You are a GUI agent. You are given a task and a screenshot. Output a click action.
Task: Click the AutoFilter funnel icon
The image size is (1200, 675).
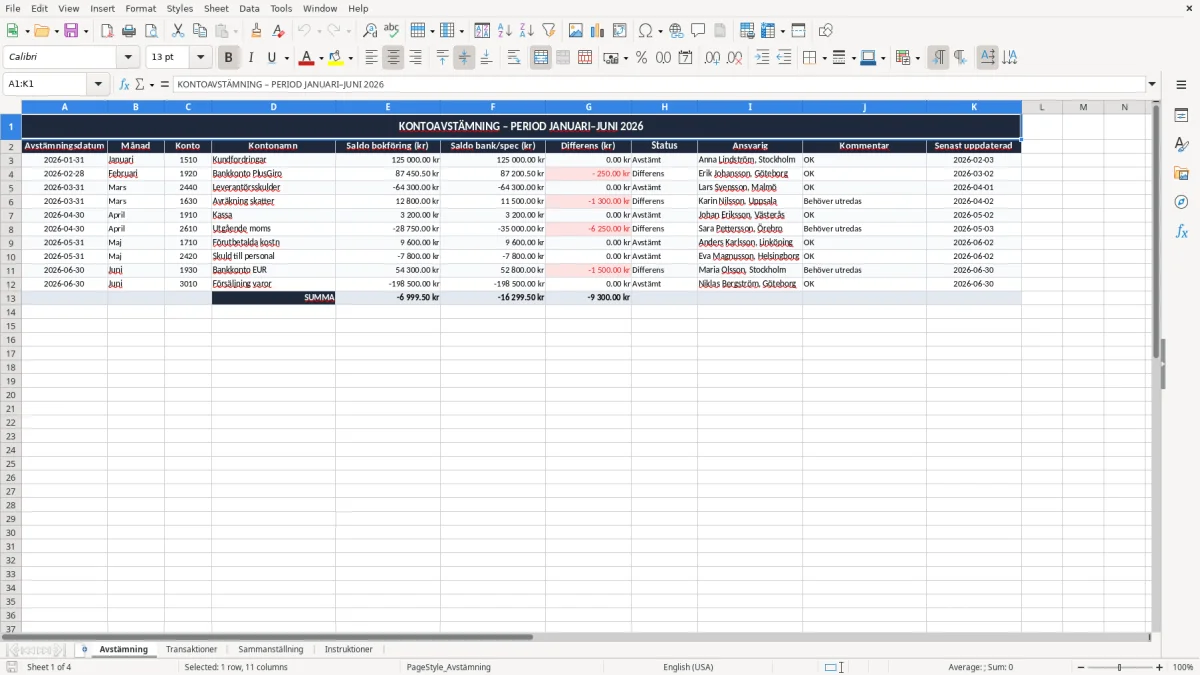tap(549, 31)
